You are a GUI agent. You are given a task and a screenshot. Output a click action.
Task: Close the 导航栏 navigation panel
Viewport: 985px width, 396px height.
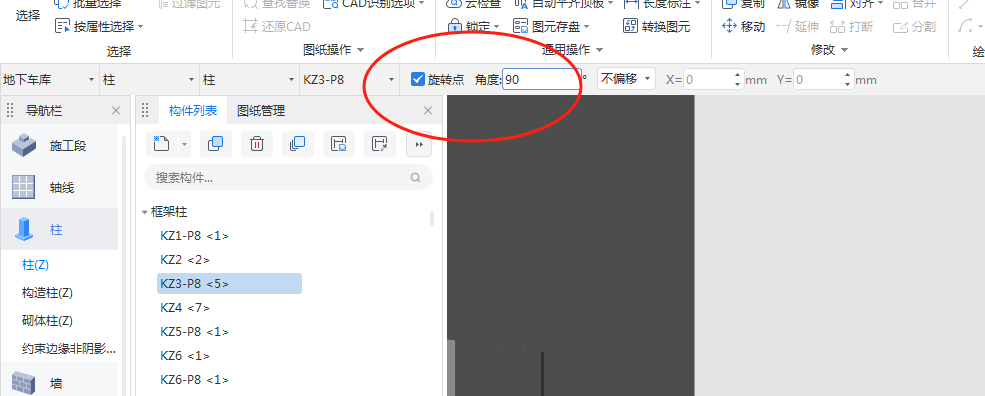pyautogui.click(x=116, y=111)
